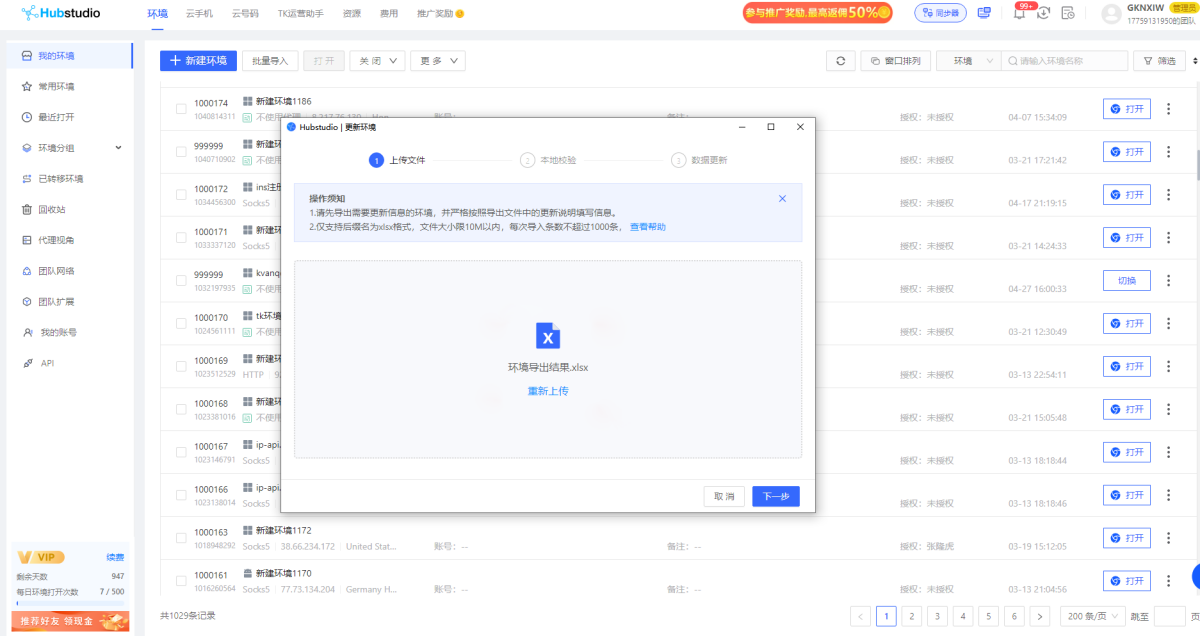Select the checkbox for 新建环境1172
Image resolution: width=1200 pixels, height=636 pixels.
pos(180,536)
